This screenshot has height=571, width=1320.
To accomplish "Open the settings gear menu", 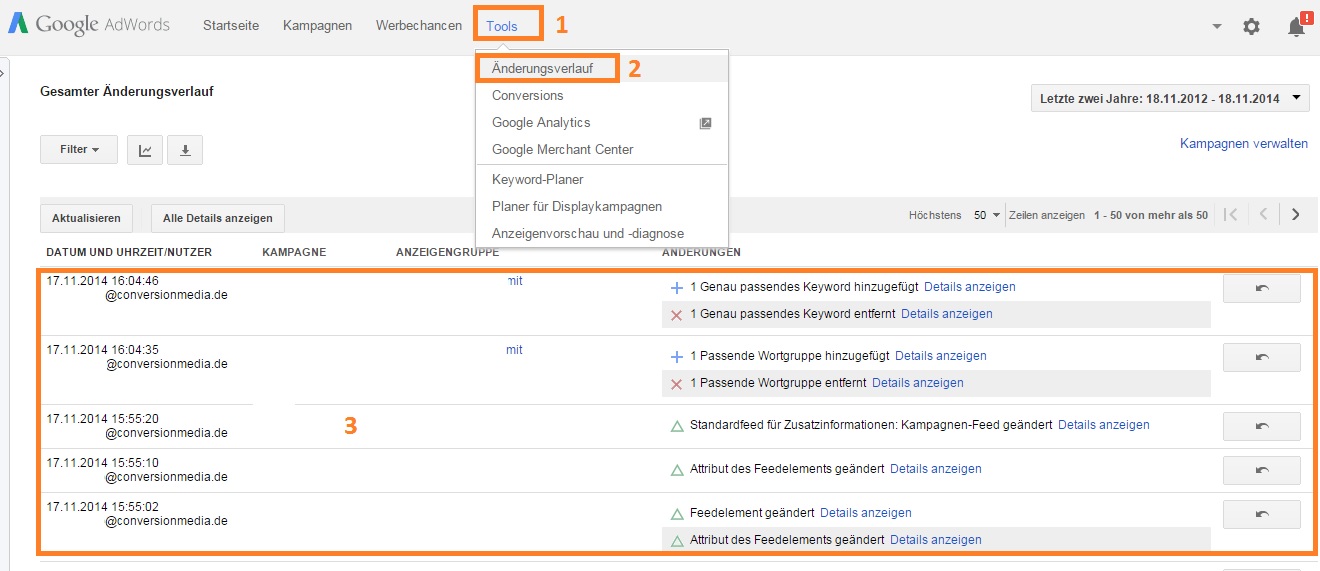I will point(1251,27).
